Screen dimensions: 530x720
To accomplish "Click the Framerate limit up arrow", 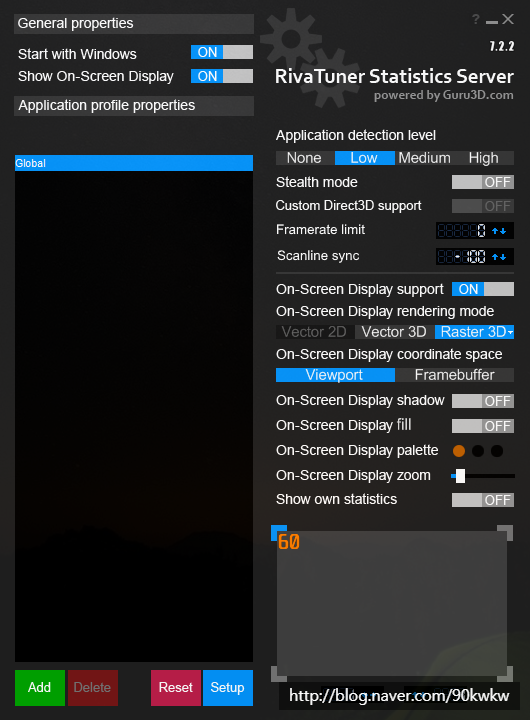I will [x=495, y=231].
